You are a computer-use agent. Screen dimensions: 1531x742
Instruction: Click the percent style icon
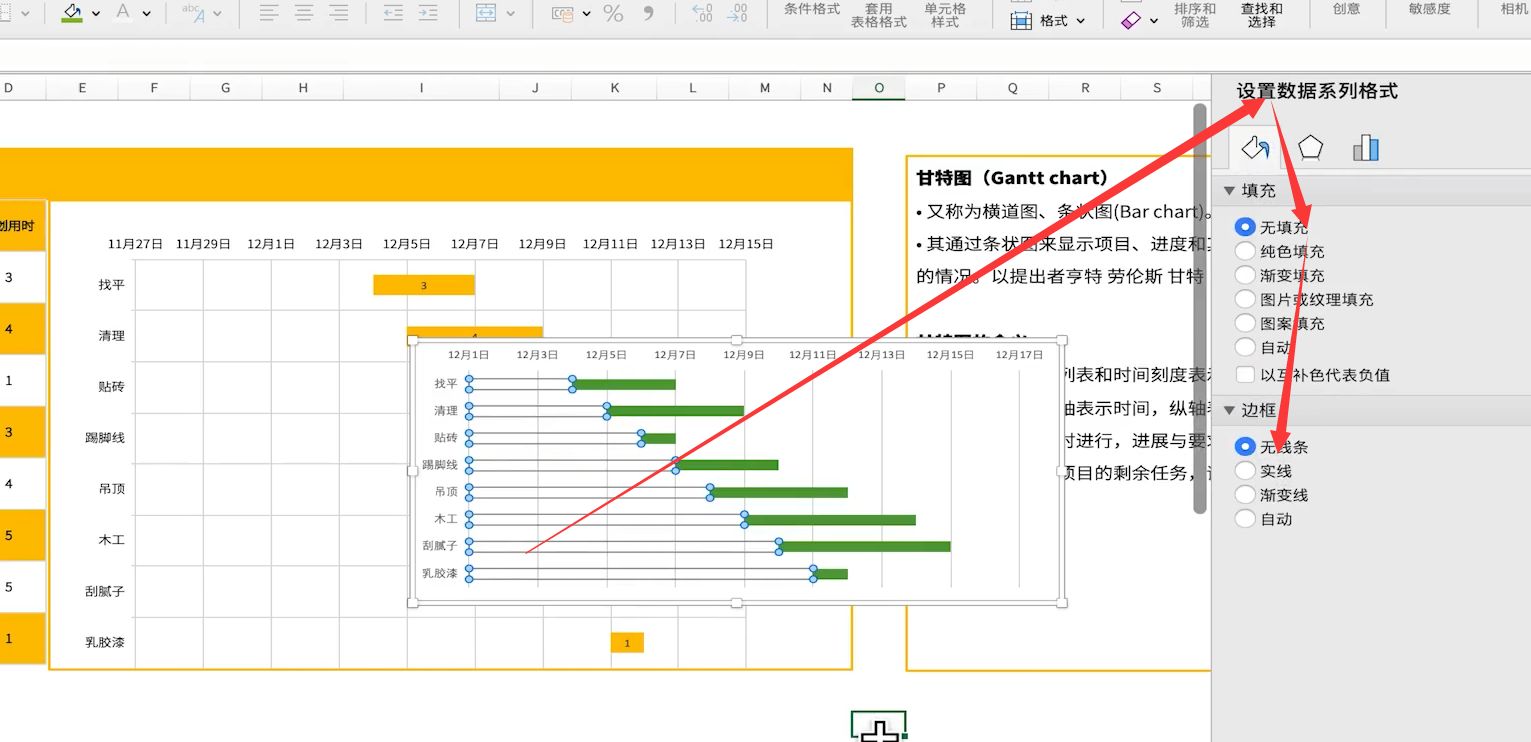[x=613, y=13]
